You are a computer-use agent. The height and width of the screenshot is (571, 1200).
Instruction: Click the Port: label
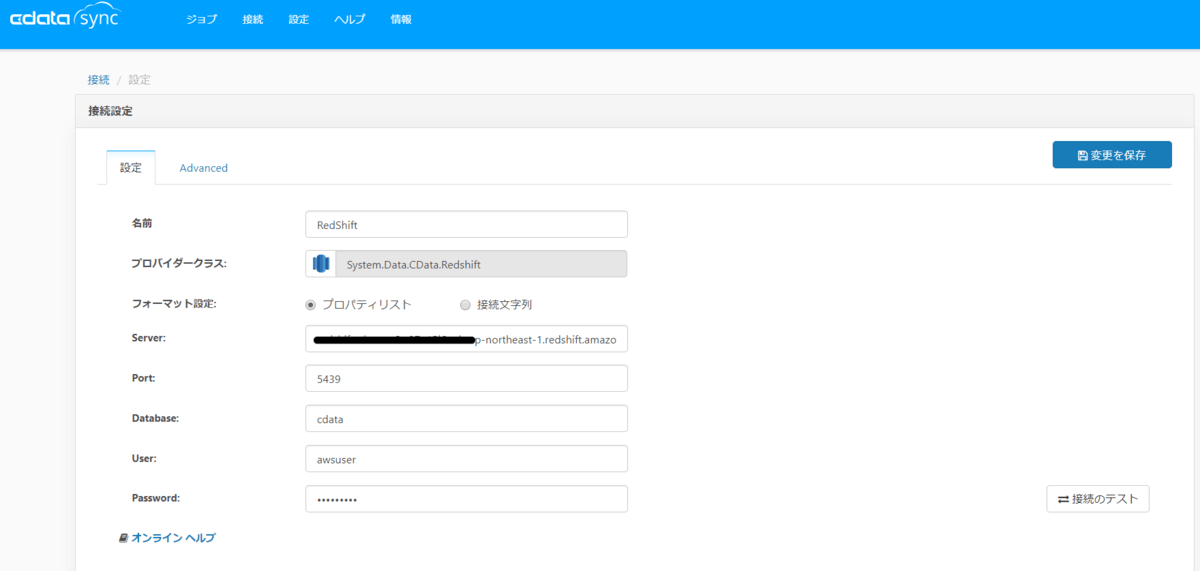pos(143,378)
